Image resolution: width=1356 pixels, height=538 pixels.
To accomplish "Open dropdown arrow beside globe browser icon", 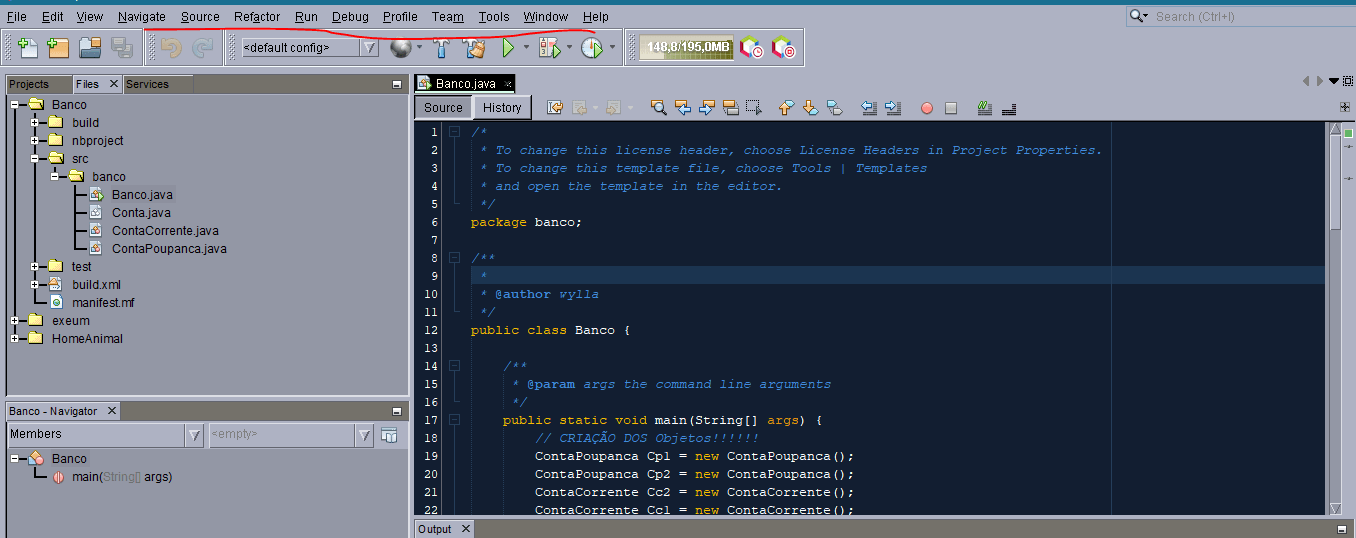I will [x=419, y=47].
